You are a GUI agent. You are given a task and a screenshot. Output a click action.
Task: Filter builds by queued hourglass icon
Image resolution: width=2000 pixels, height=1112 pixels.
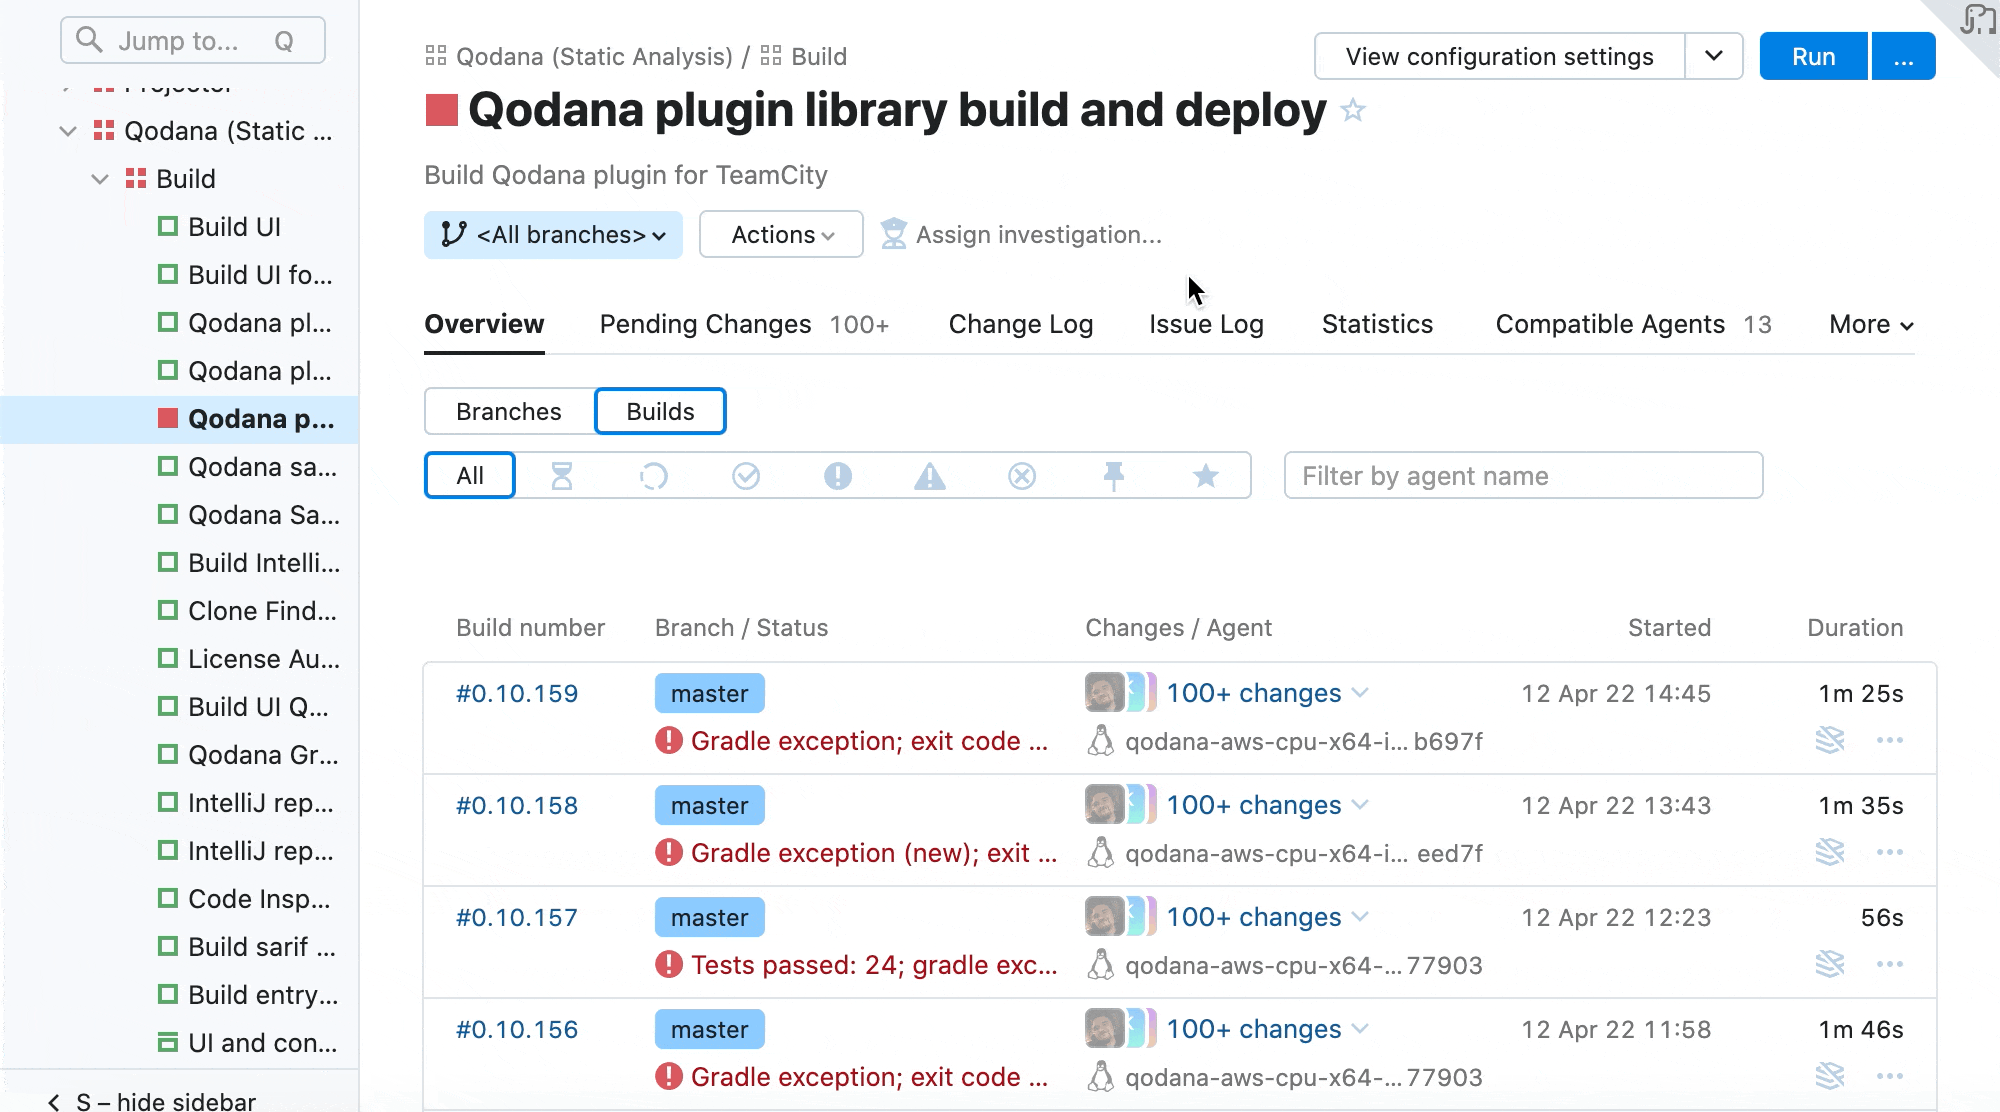pos(562,476)
